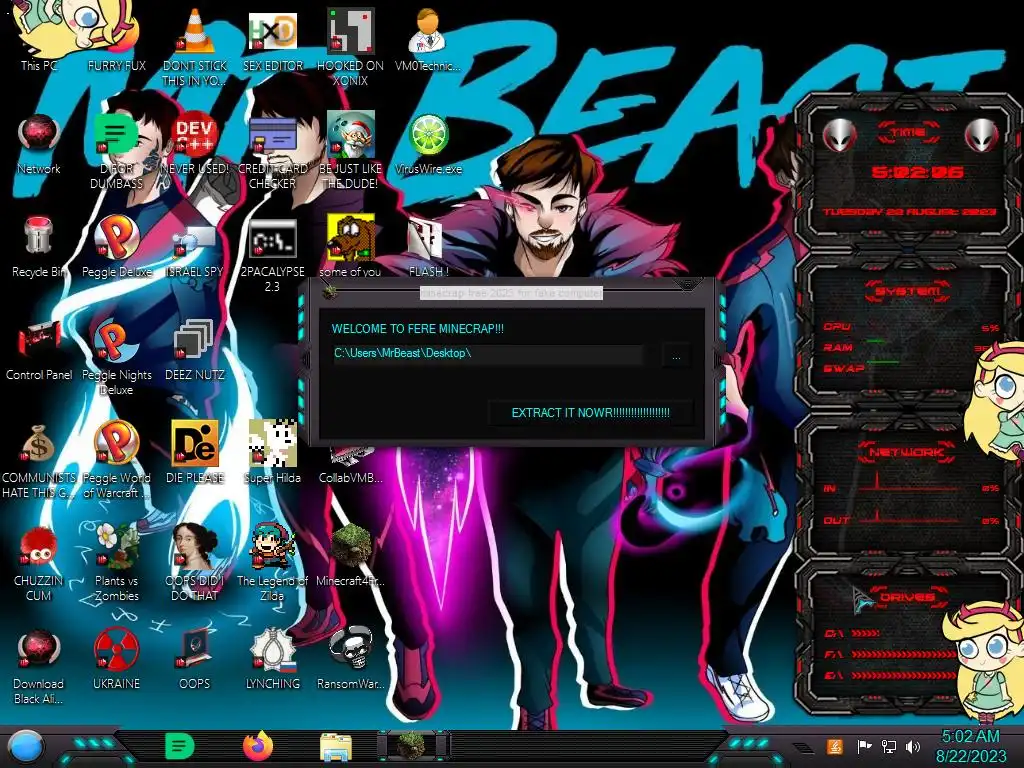
Task: Click EXTRACT IT NOWR button
Action: pos(590,413)
